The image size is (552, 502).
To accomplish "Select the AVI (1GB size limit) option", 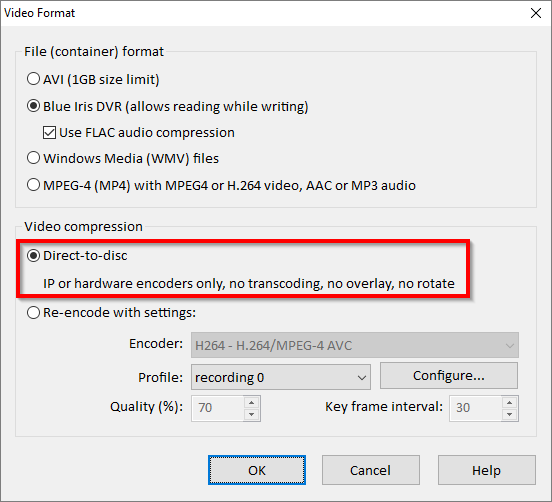I will 93,79.
